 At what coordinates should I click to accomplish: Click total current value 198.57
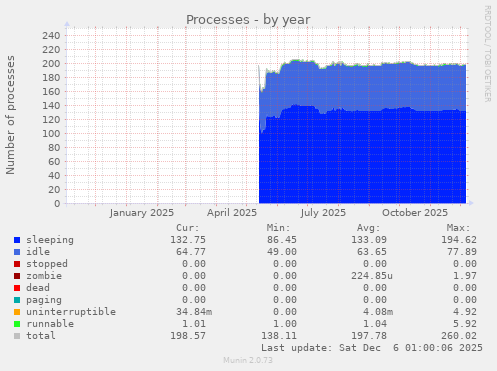[x=188, y=336]
